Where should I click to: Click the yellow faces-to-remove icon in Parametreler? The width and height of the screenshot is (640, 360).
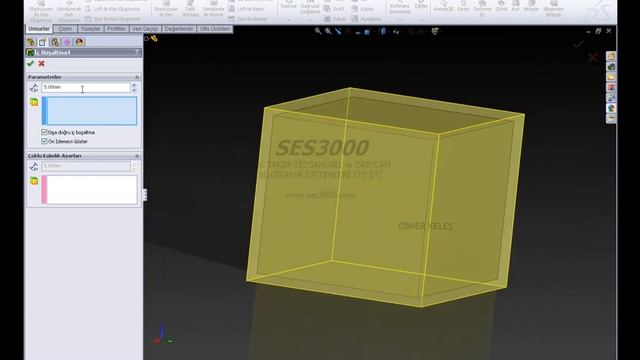[x=34, y=102]
